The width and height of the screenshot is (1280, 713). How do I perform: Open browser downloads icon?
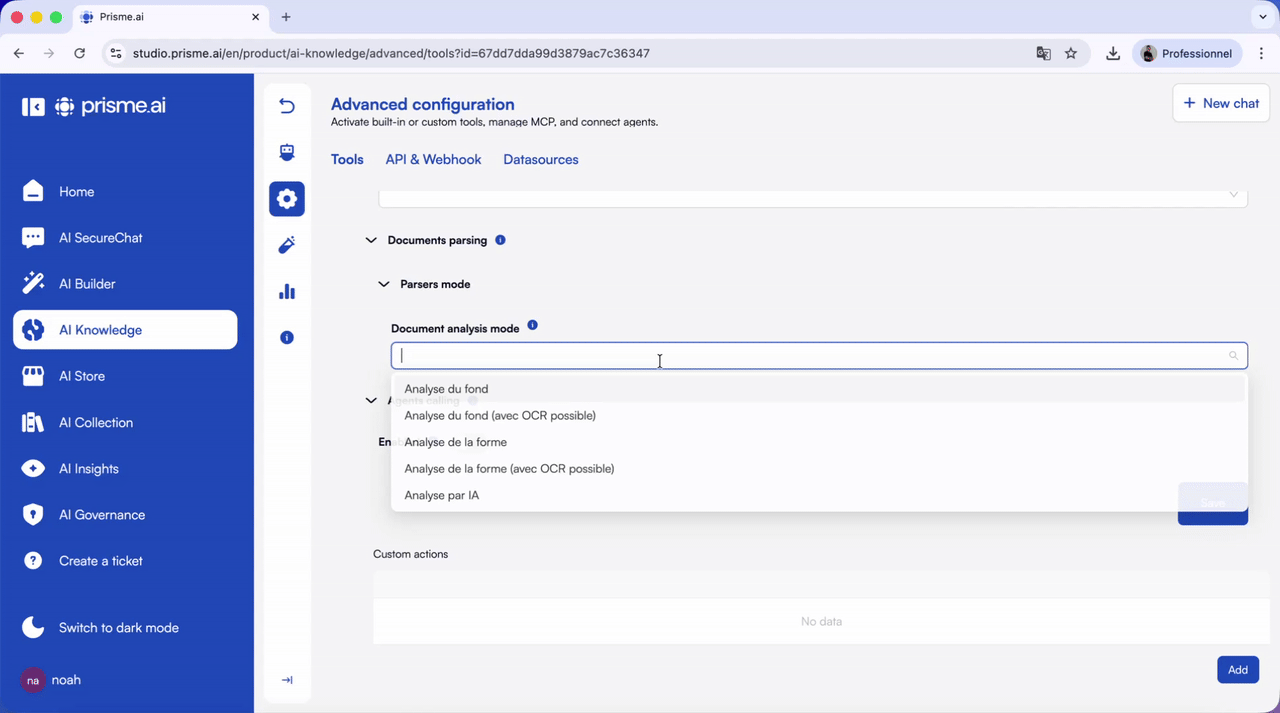[1113, 53]
